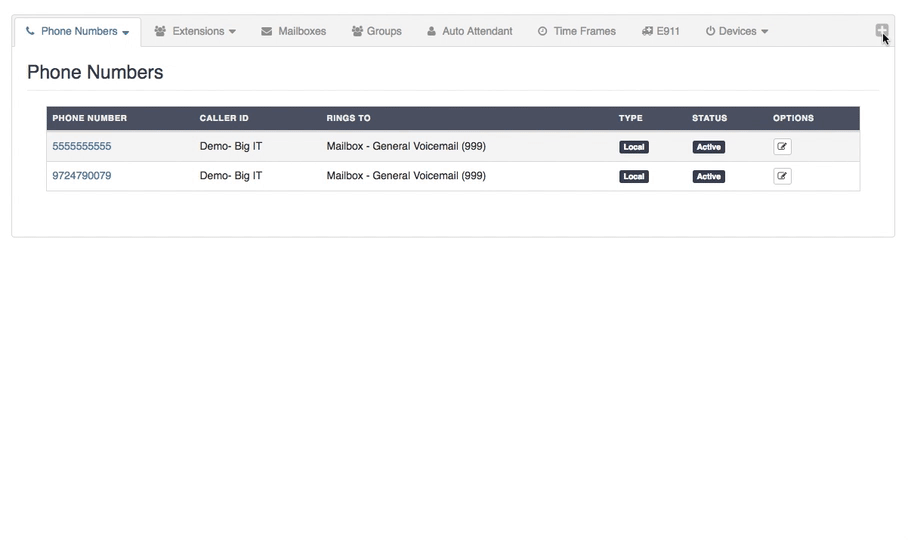Click edit icon for number 9724790079

point(782,176)
